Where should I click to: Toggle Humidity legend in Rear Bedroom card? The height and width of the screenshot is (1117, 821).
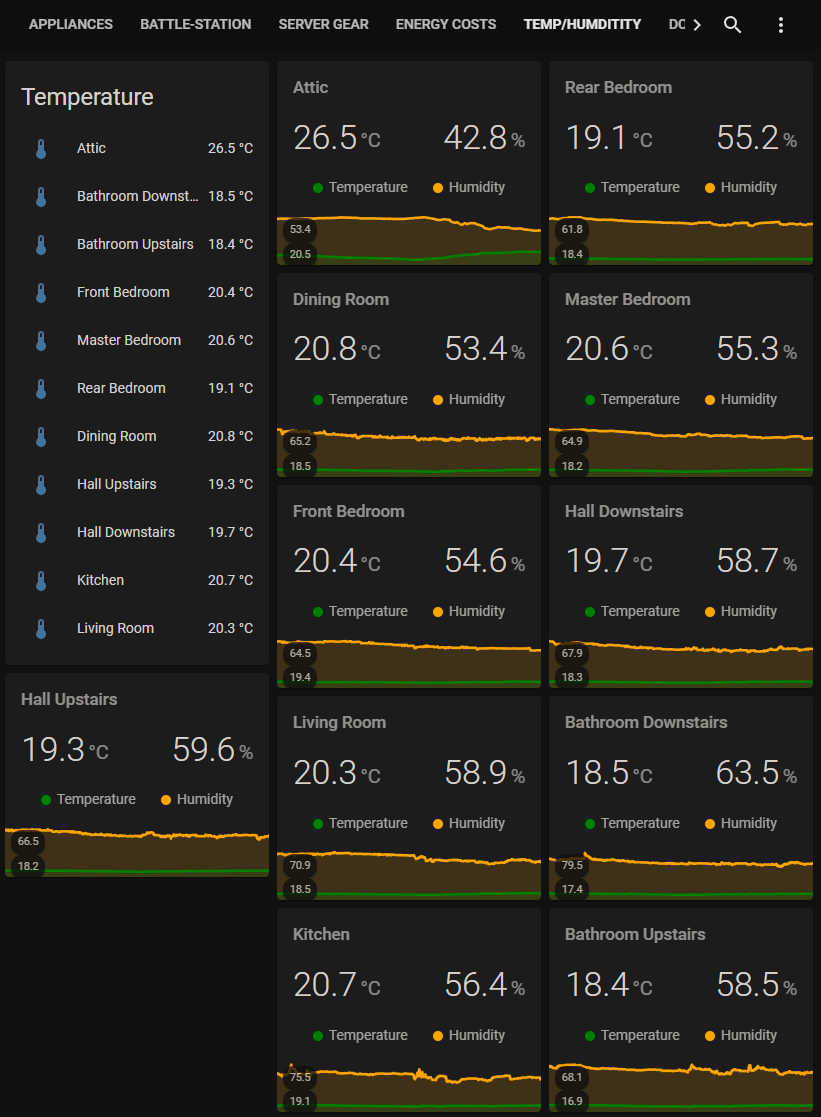click(x=741, y=187)
